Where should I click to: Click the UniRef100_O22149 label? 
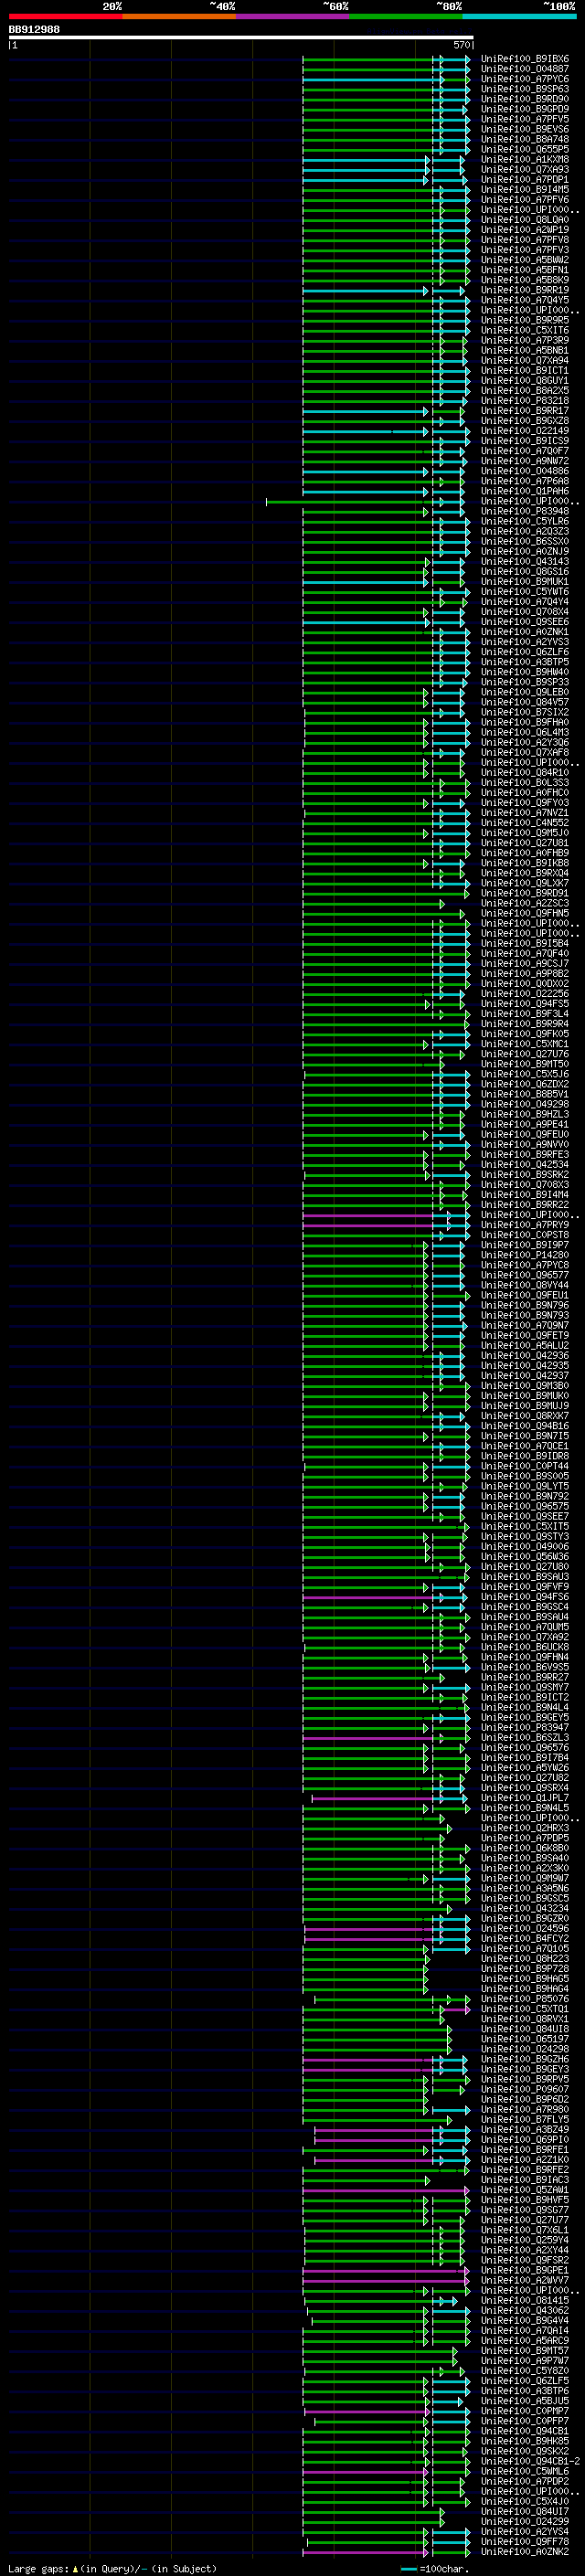pyautogui.click(x=524, y=431)
